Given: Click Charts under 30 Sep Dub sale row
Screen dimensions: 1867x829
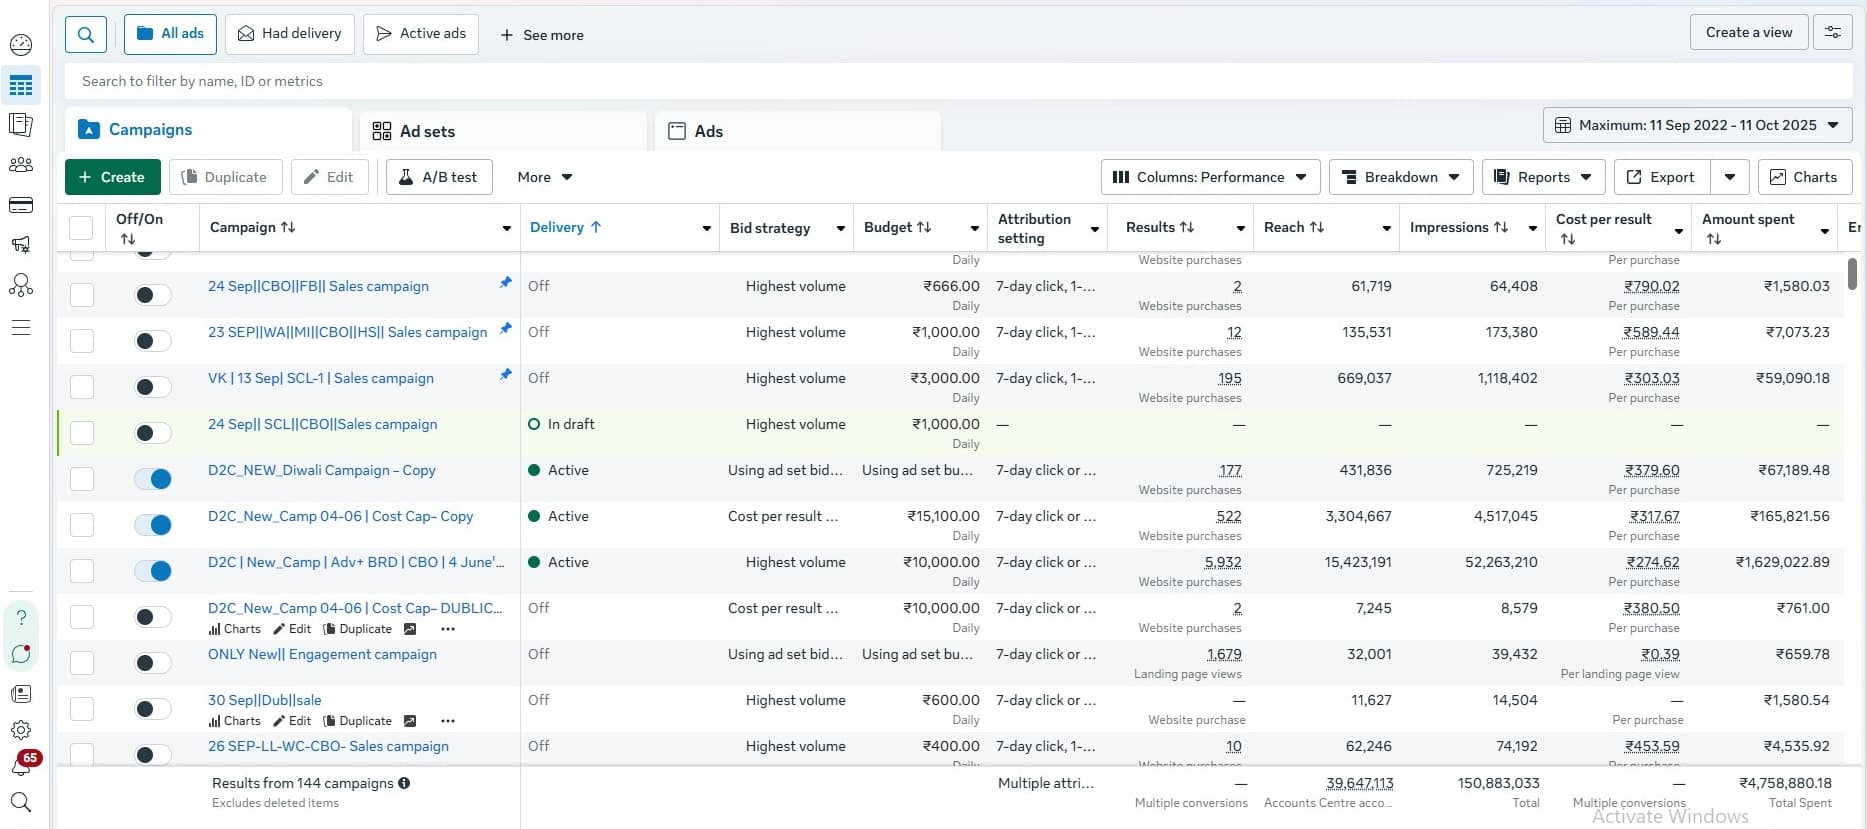Looking at the screenshot, I should click(235, 721).
